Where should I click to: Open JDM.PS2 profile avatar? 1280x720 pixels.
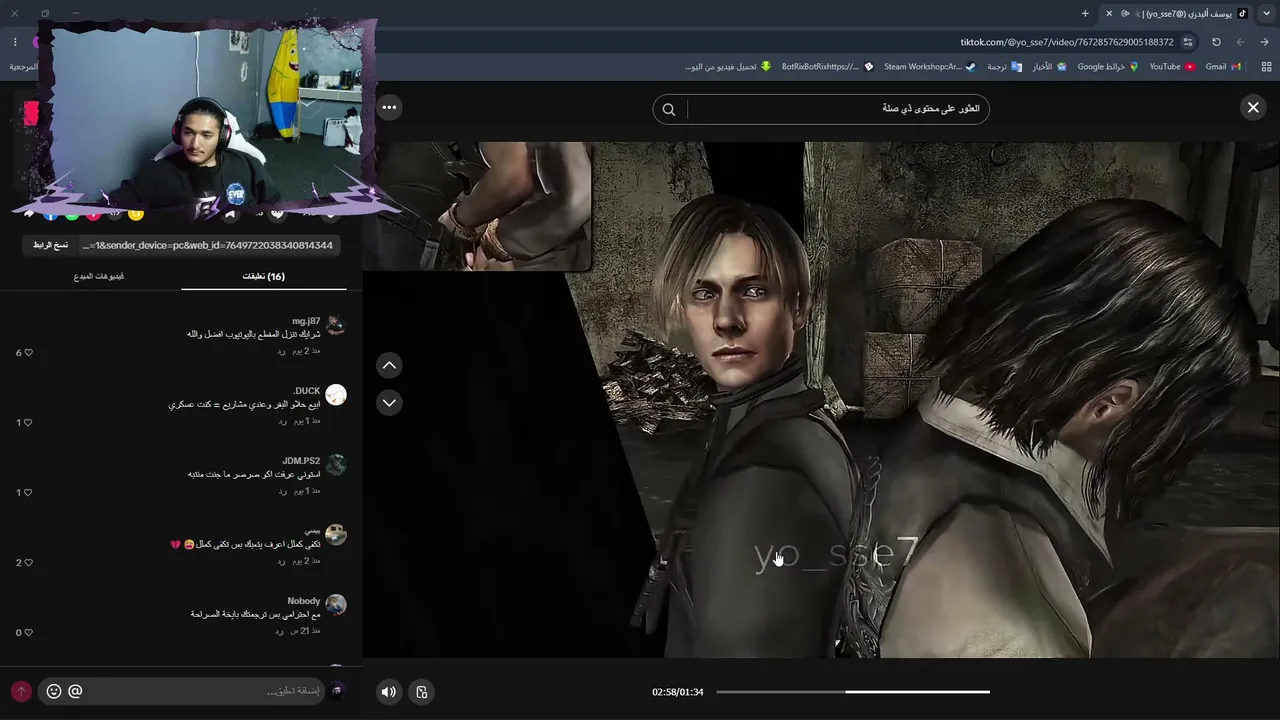point(336,465)
